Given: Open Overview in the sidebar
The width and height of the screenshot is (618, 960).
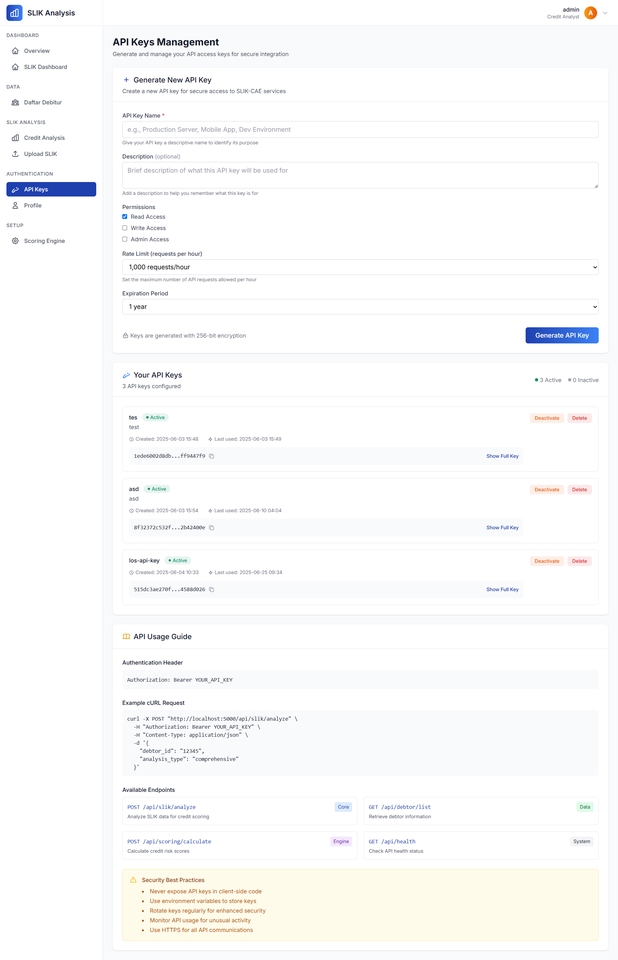Looking at the screenshot, I should pyautogui.click(x=51, y=51).
